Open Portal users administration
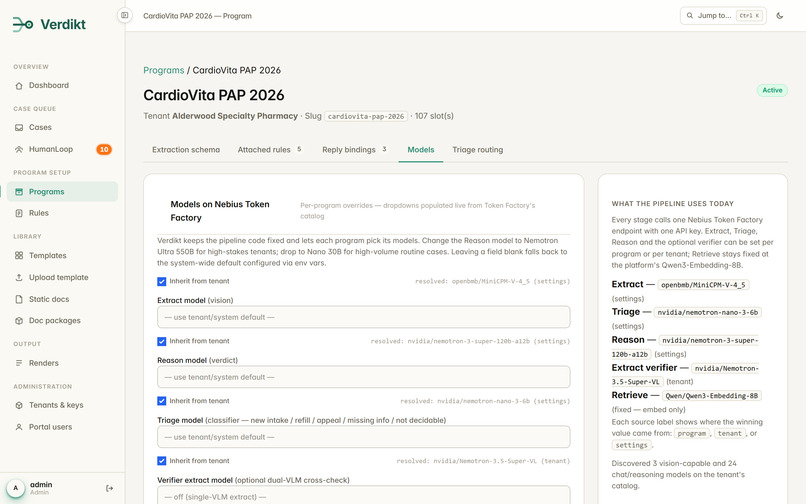The image size is (806, 504). pos(62,427)
